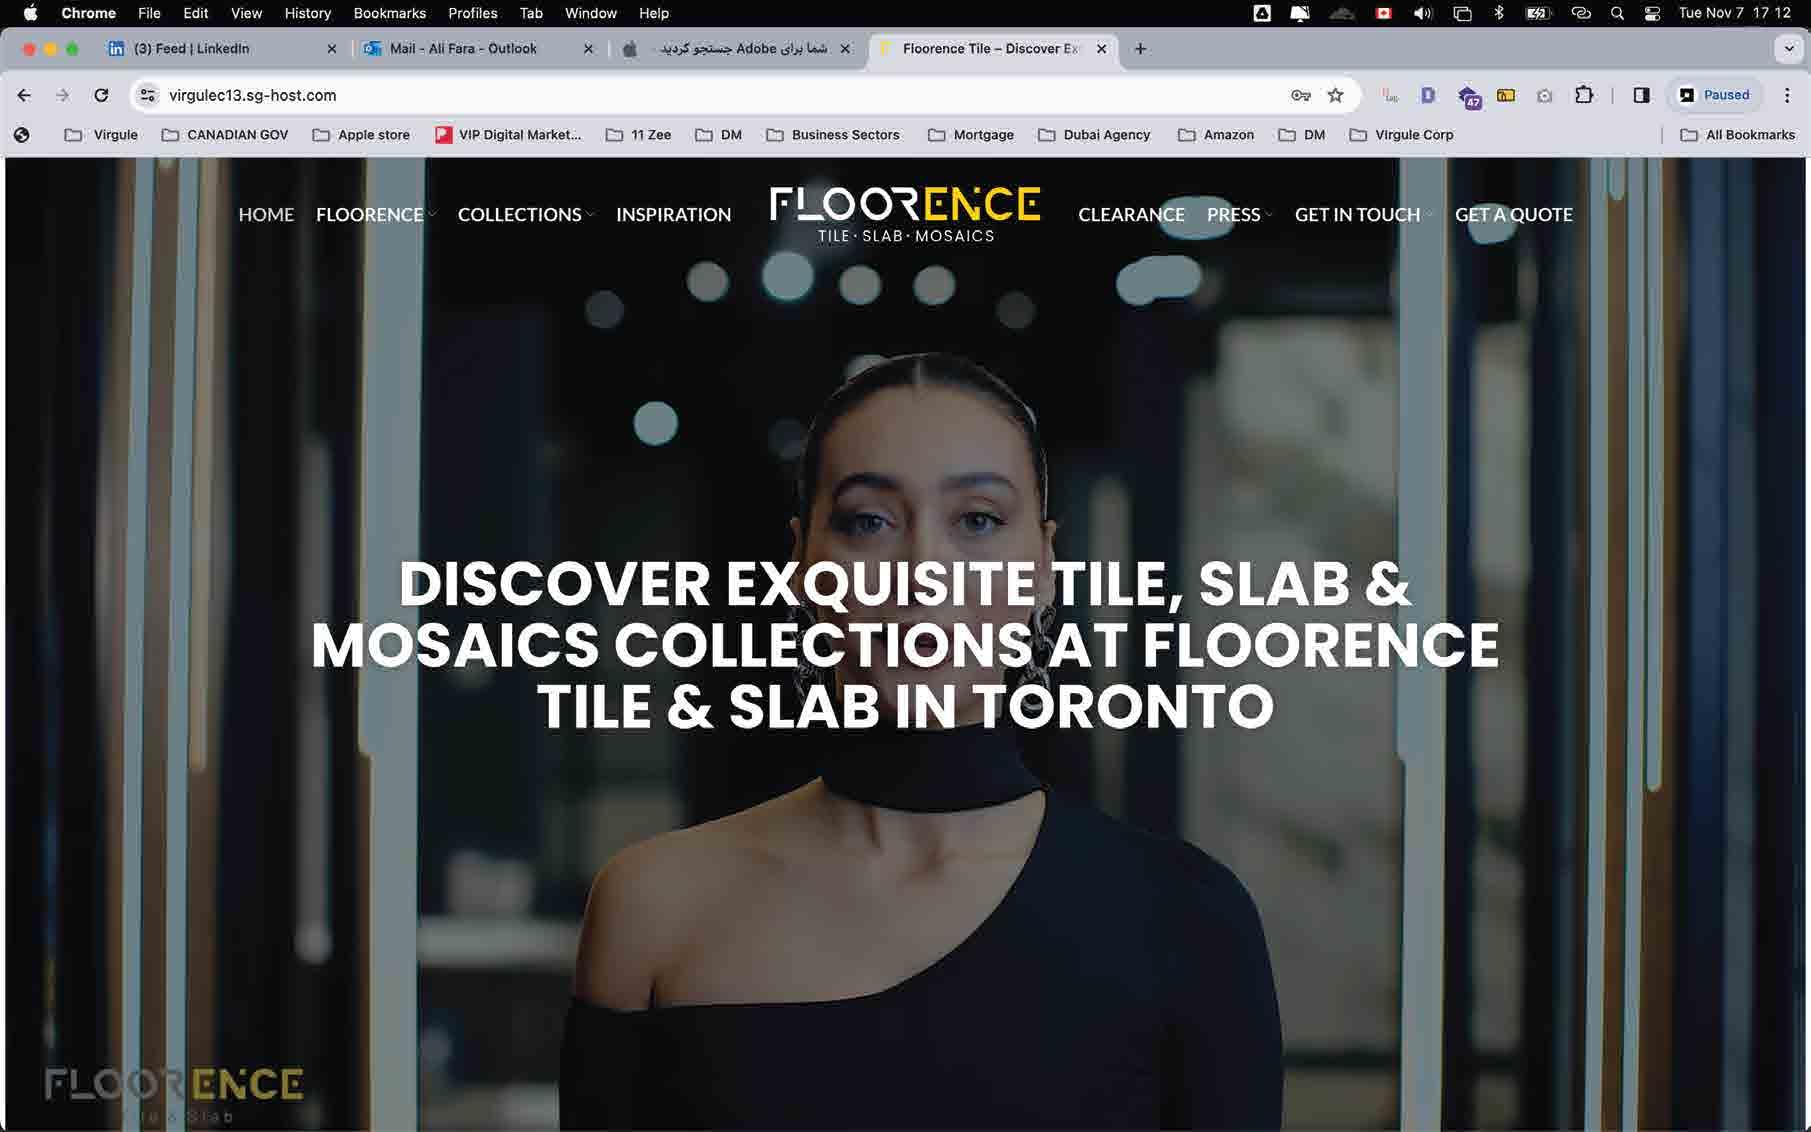Add a new tab with plus button

coord(1140,48)
